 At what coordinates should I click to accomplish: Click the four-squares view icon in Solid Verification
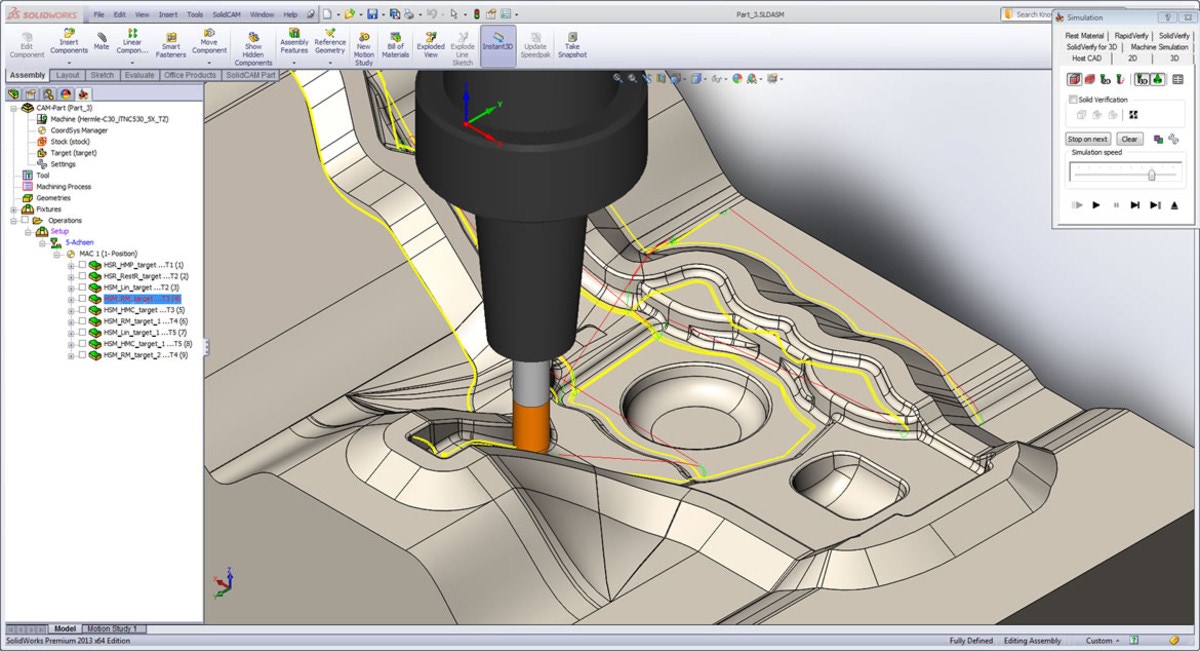[x=1133, y=115]
